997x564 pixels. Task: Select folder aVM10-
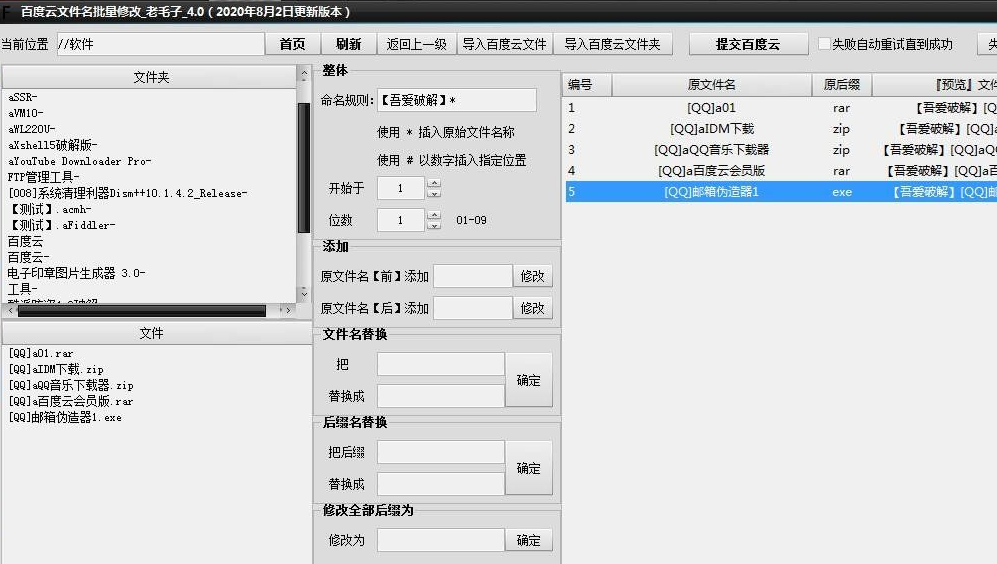pos(26,113)
